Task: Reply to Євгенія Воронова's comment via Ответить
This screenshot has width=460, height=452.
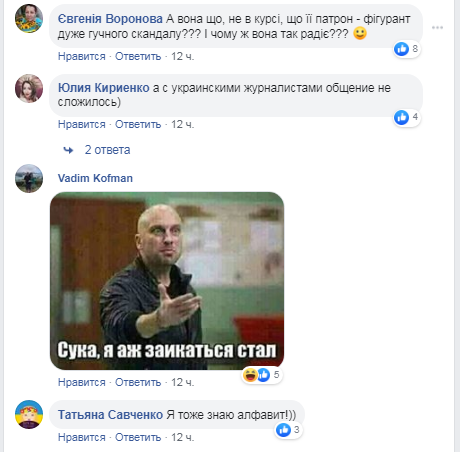Action: click(138, 56)
